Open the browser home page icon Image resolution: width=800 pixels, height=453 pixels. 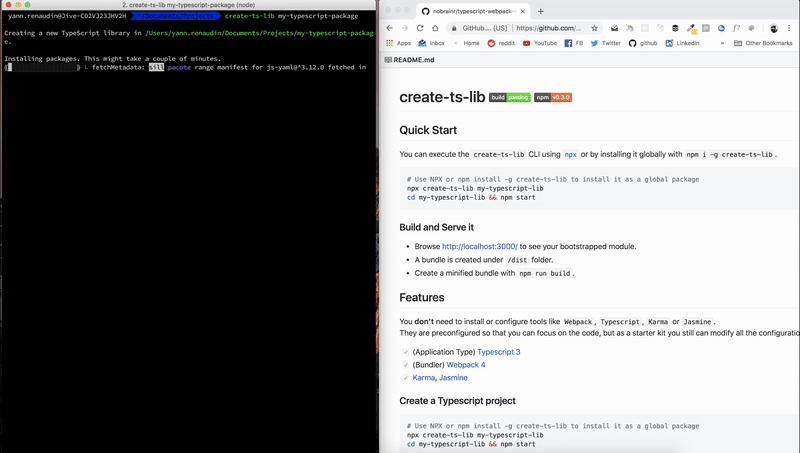[x=435, y=28]
